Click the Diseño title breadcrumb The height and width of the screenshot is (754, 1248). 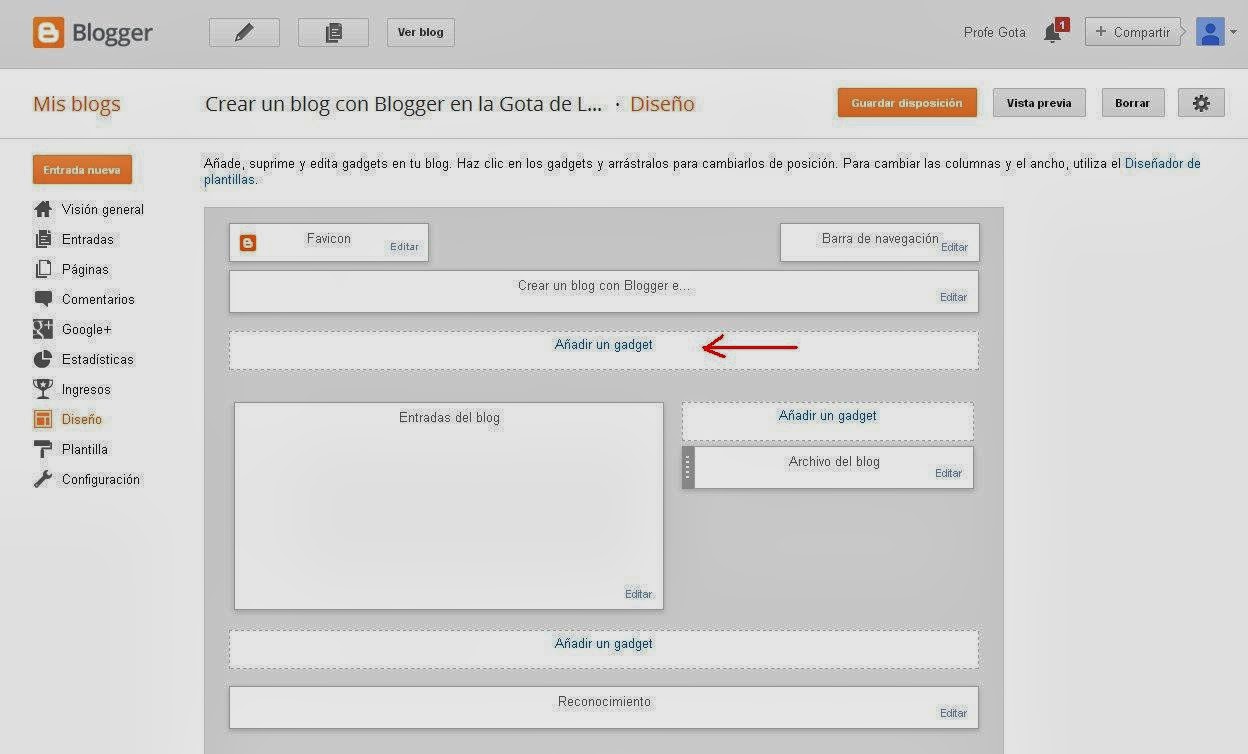click(x=662, y=104)
